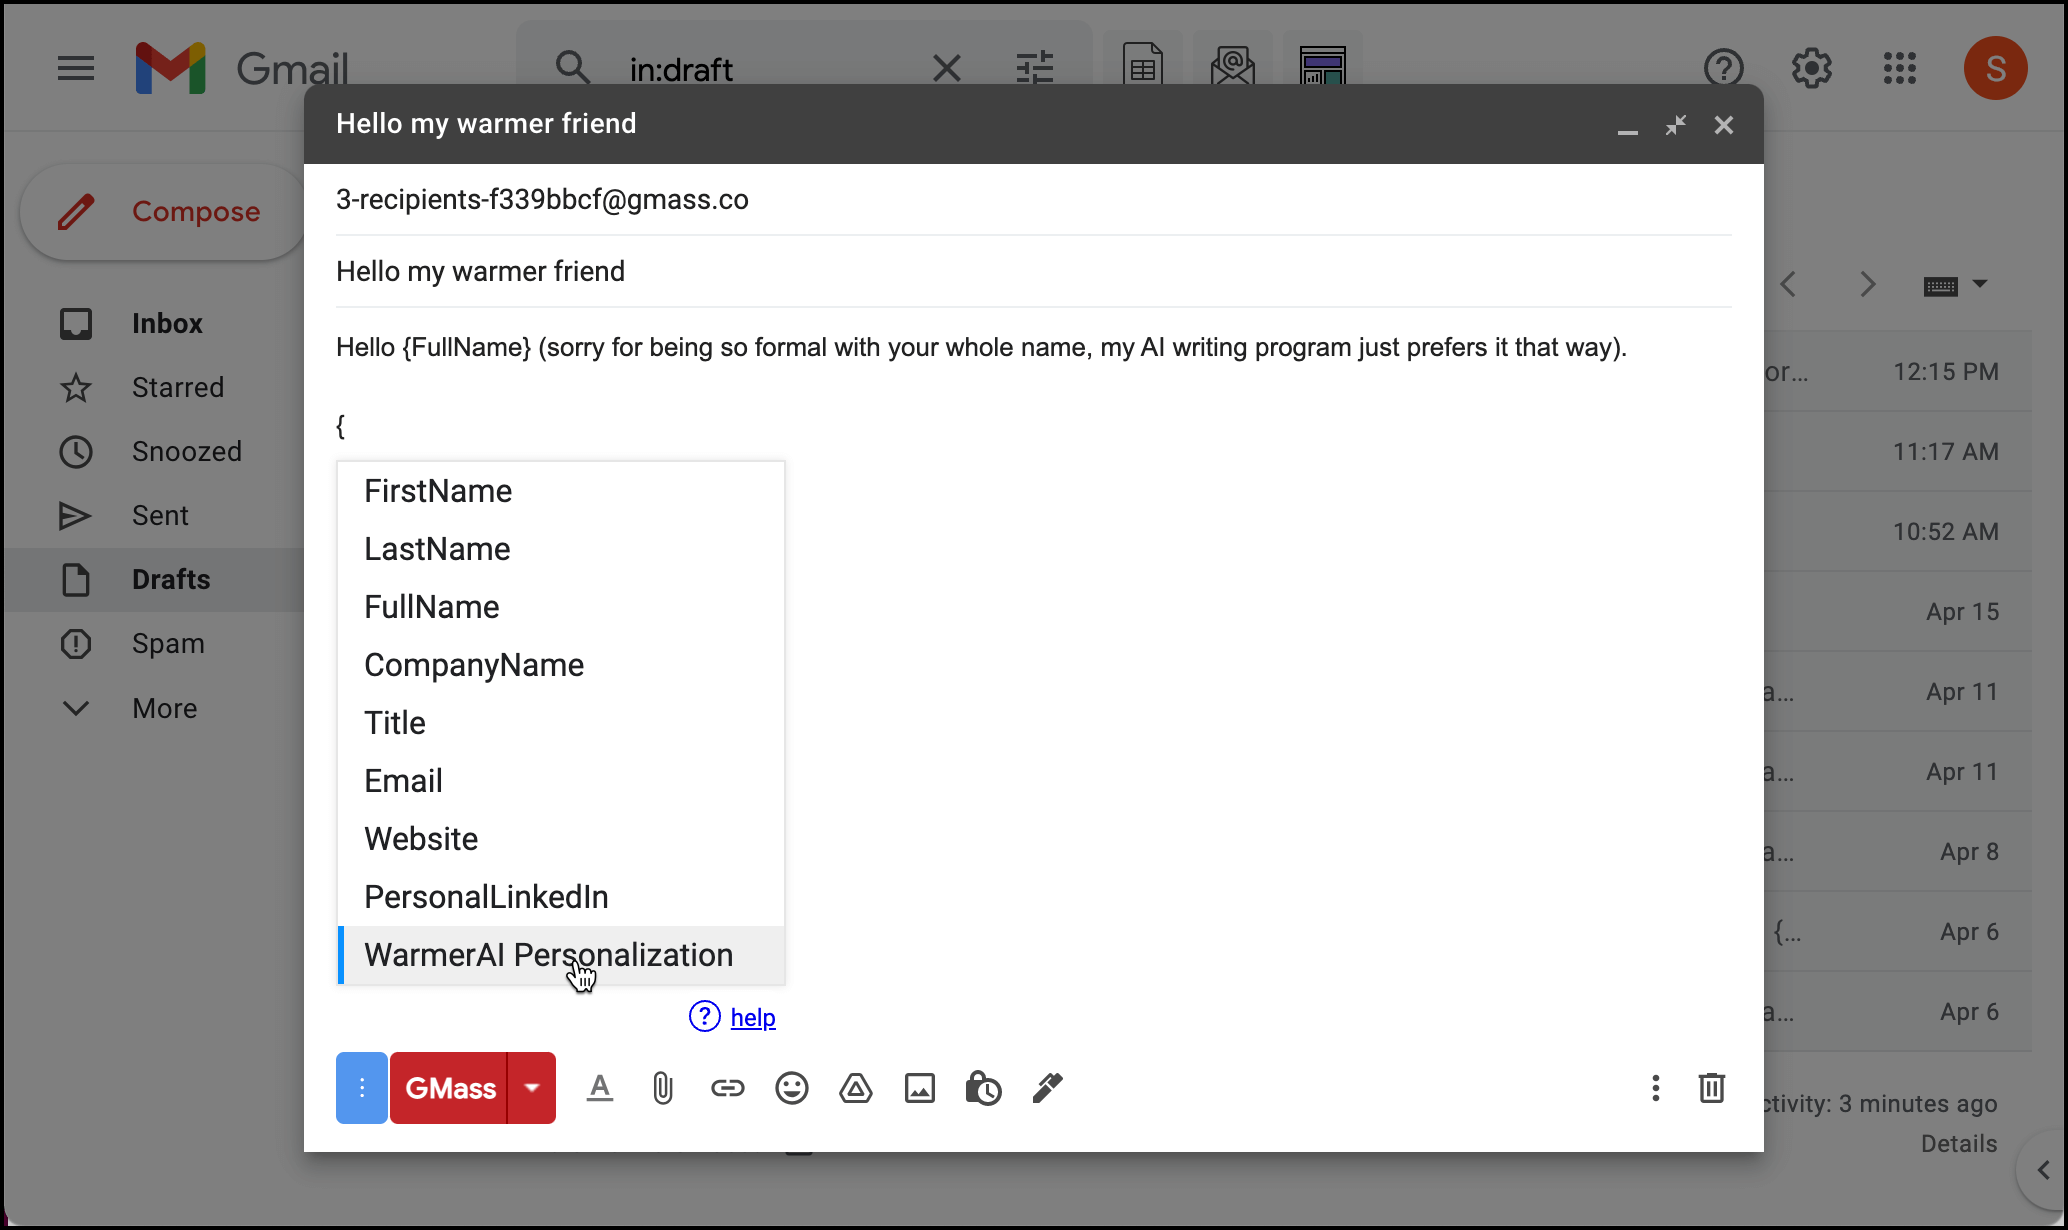
Task: Insert PersonalLinkedIn personalization field
Action: click(561, 897)
